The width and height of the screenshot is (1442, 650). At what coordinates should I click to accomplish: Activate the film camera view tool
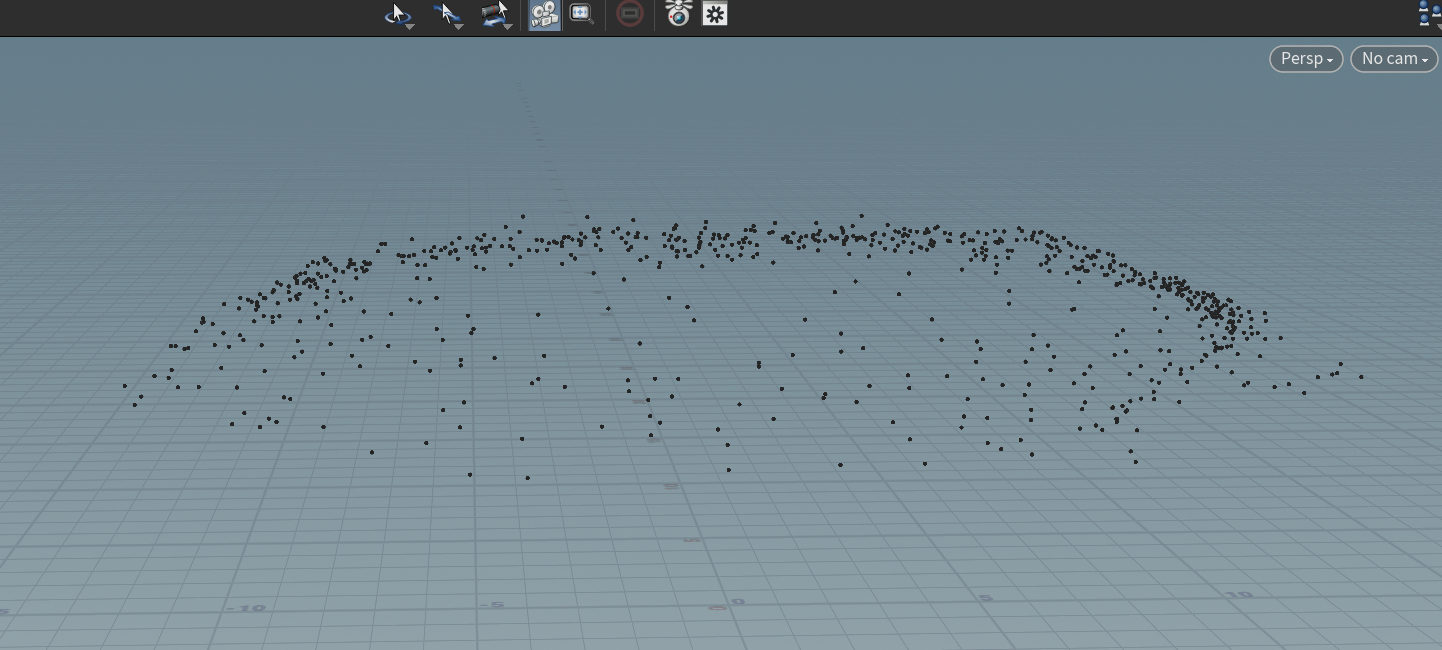[x=544, y=15]
